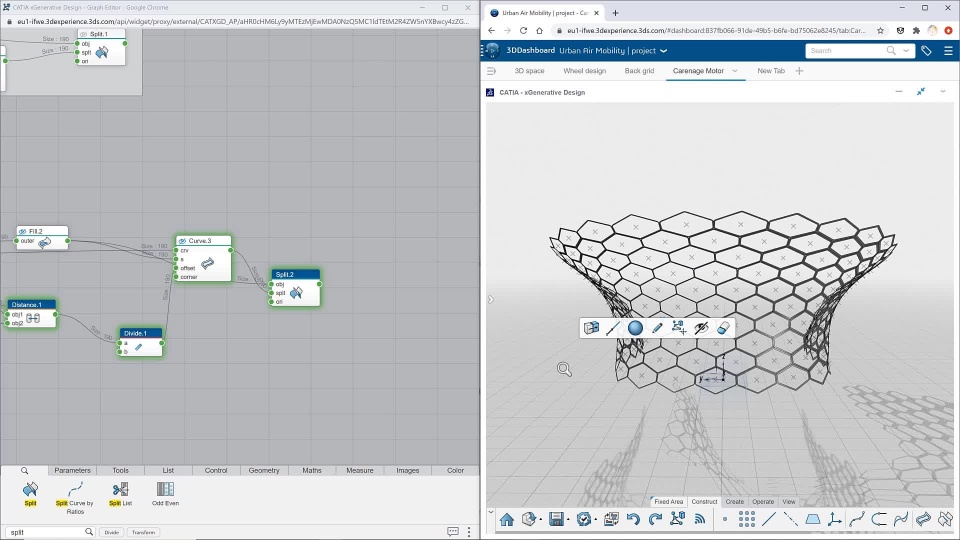960x540 pixels.
Task: Open the comments speech bubble icon
Action: point(453,531)
